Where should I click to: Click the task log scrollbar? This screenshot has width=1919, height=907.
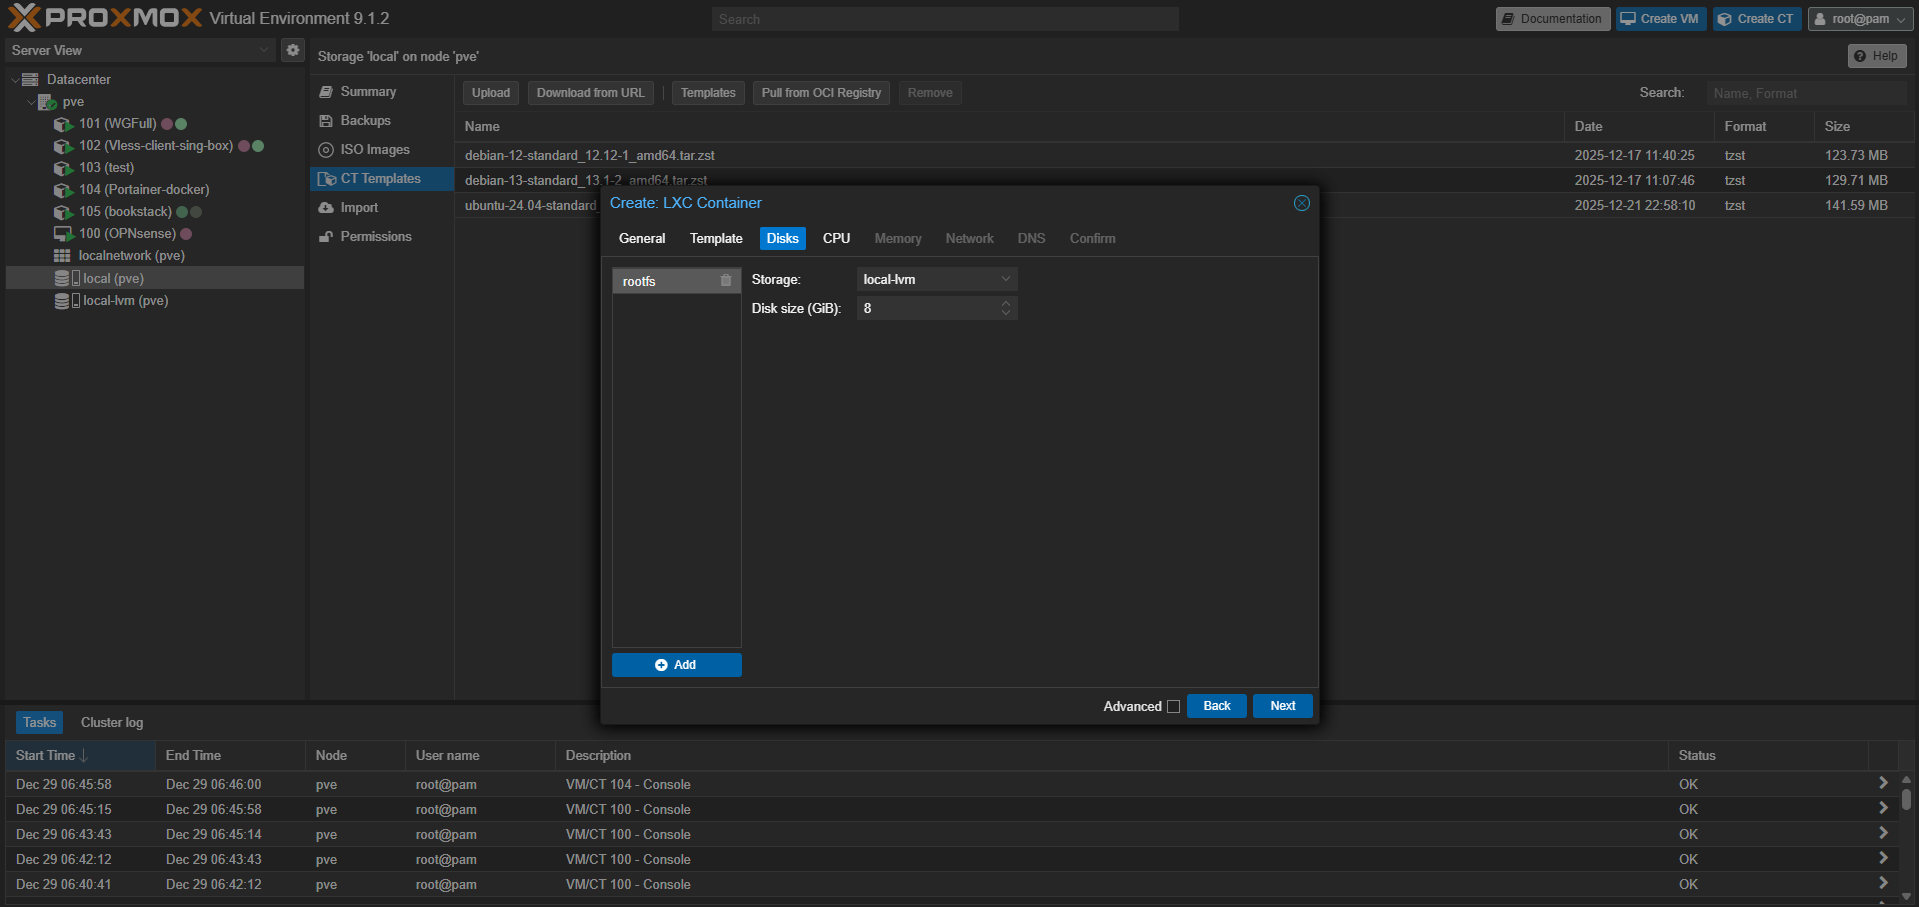1906,799
